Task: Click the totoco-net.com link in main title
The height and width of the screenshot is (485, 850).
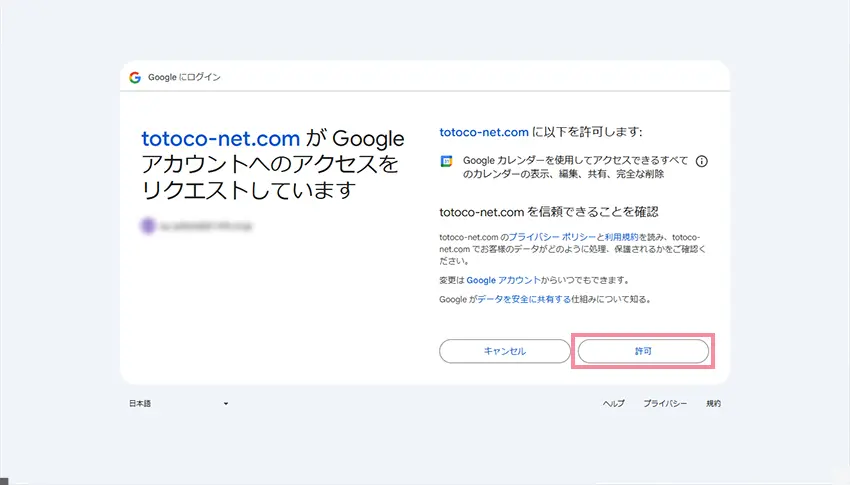Action: coord(220,139)
